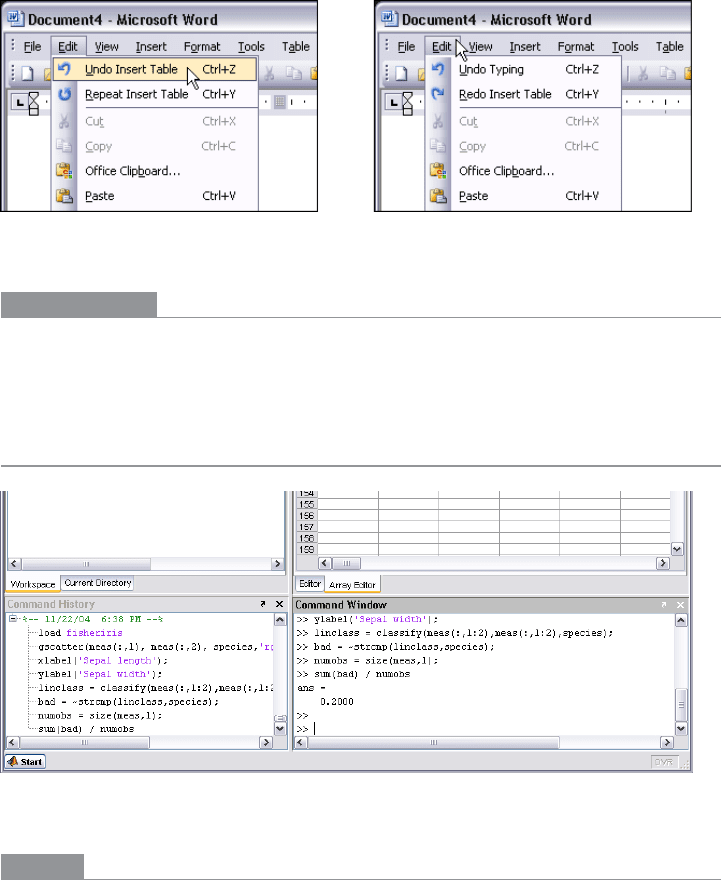Click the OVR indicator in MATLAB status bar
Screen dimensions: 721x880
(x=664, y=762)
